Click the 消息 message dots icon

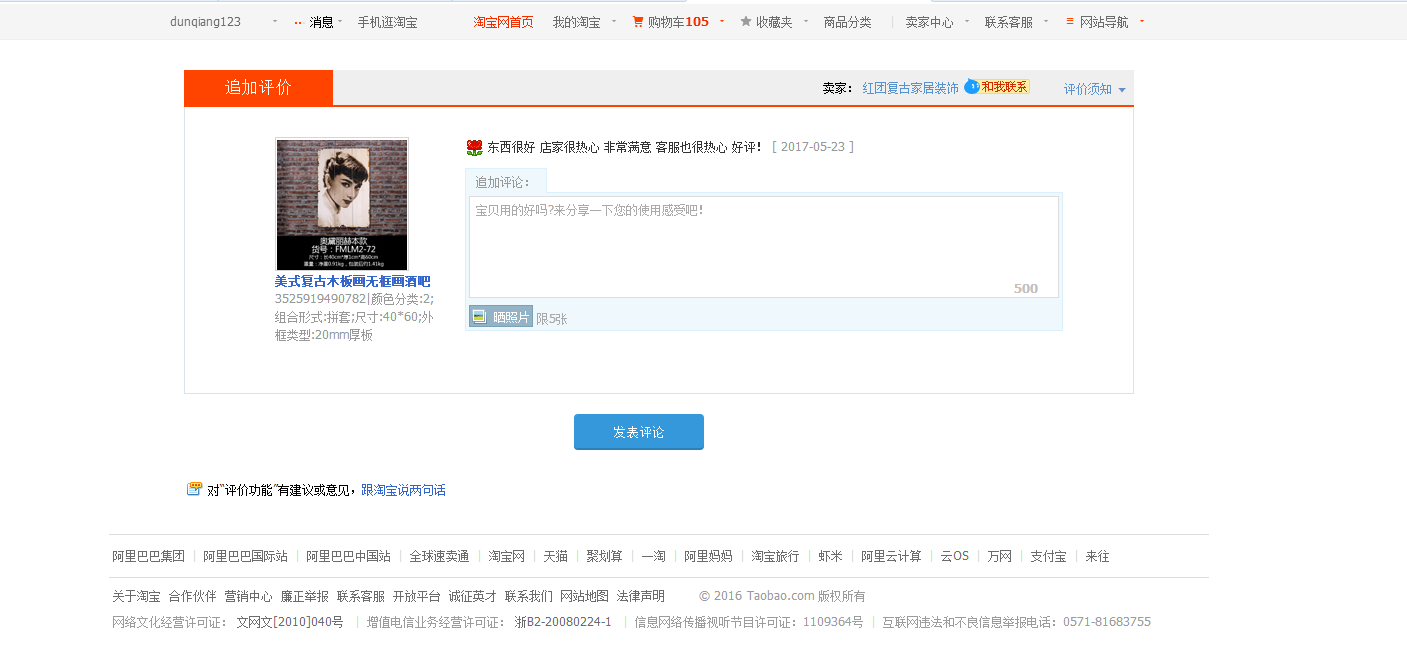coord(298,22)
